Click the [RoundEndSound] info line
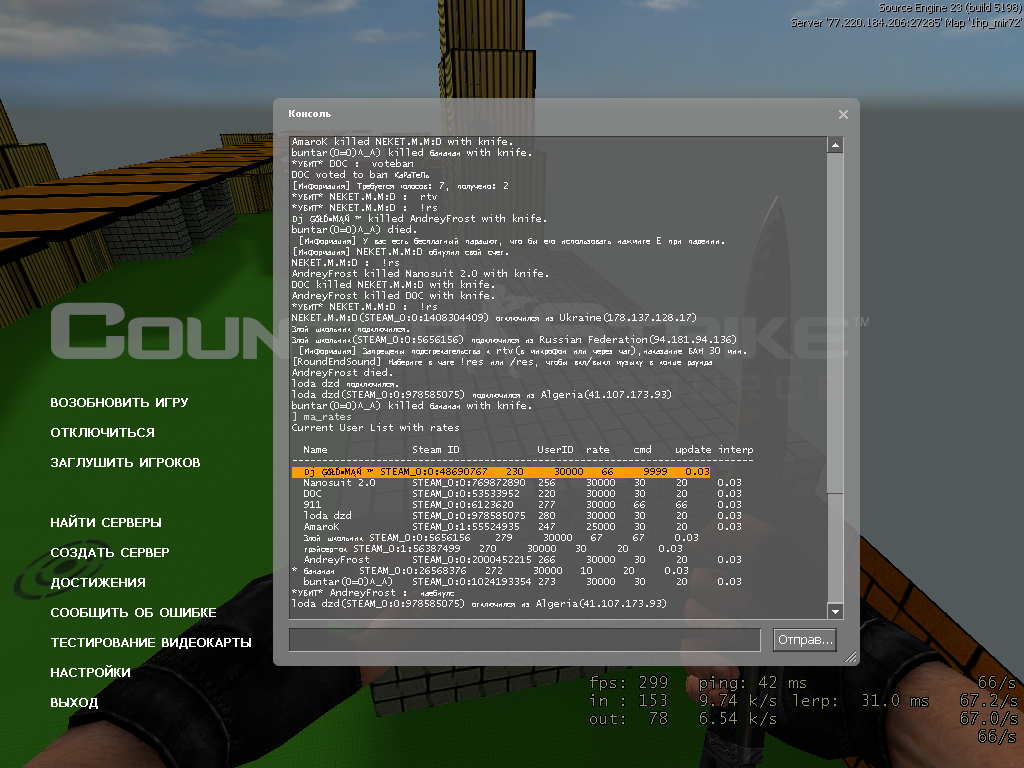 [502, 362]
